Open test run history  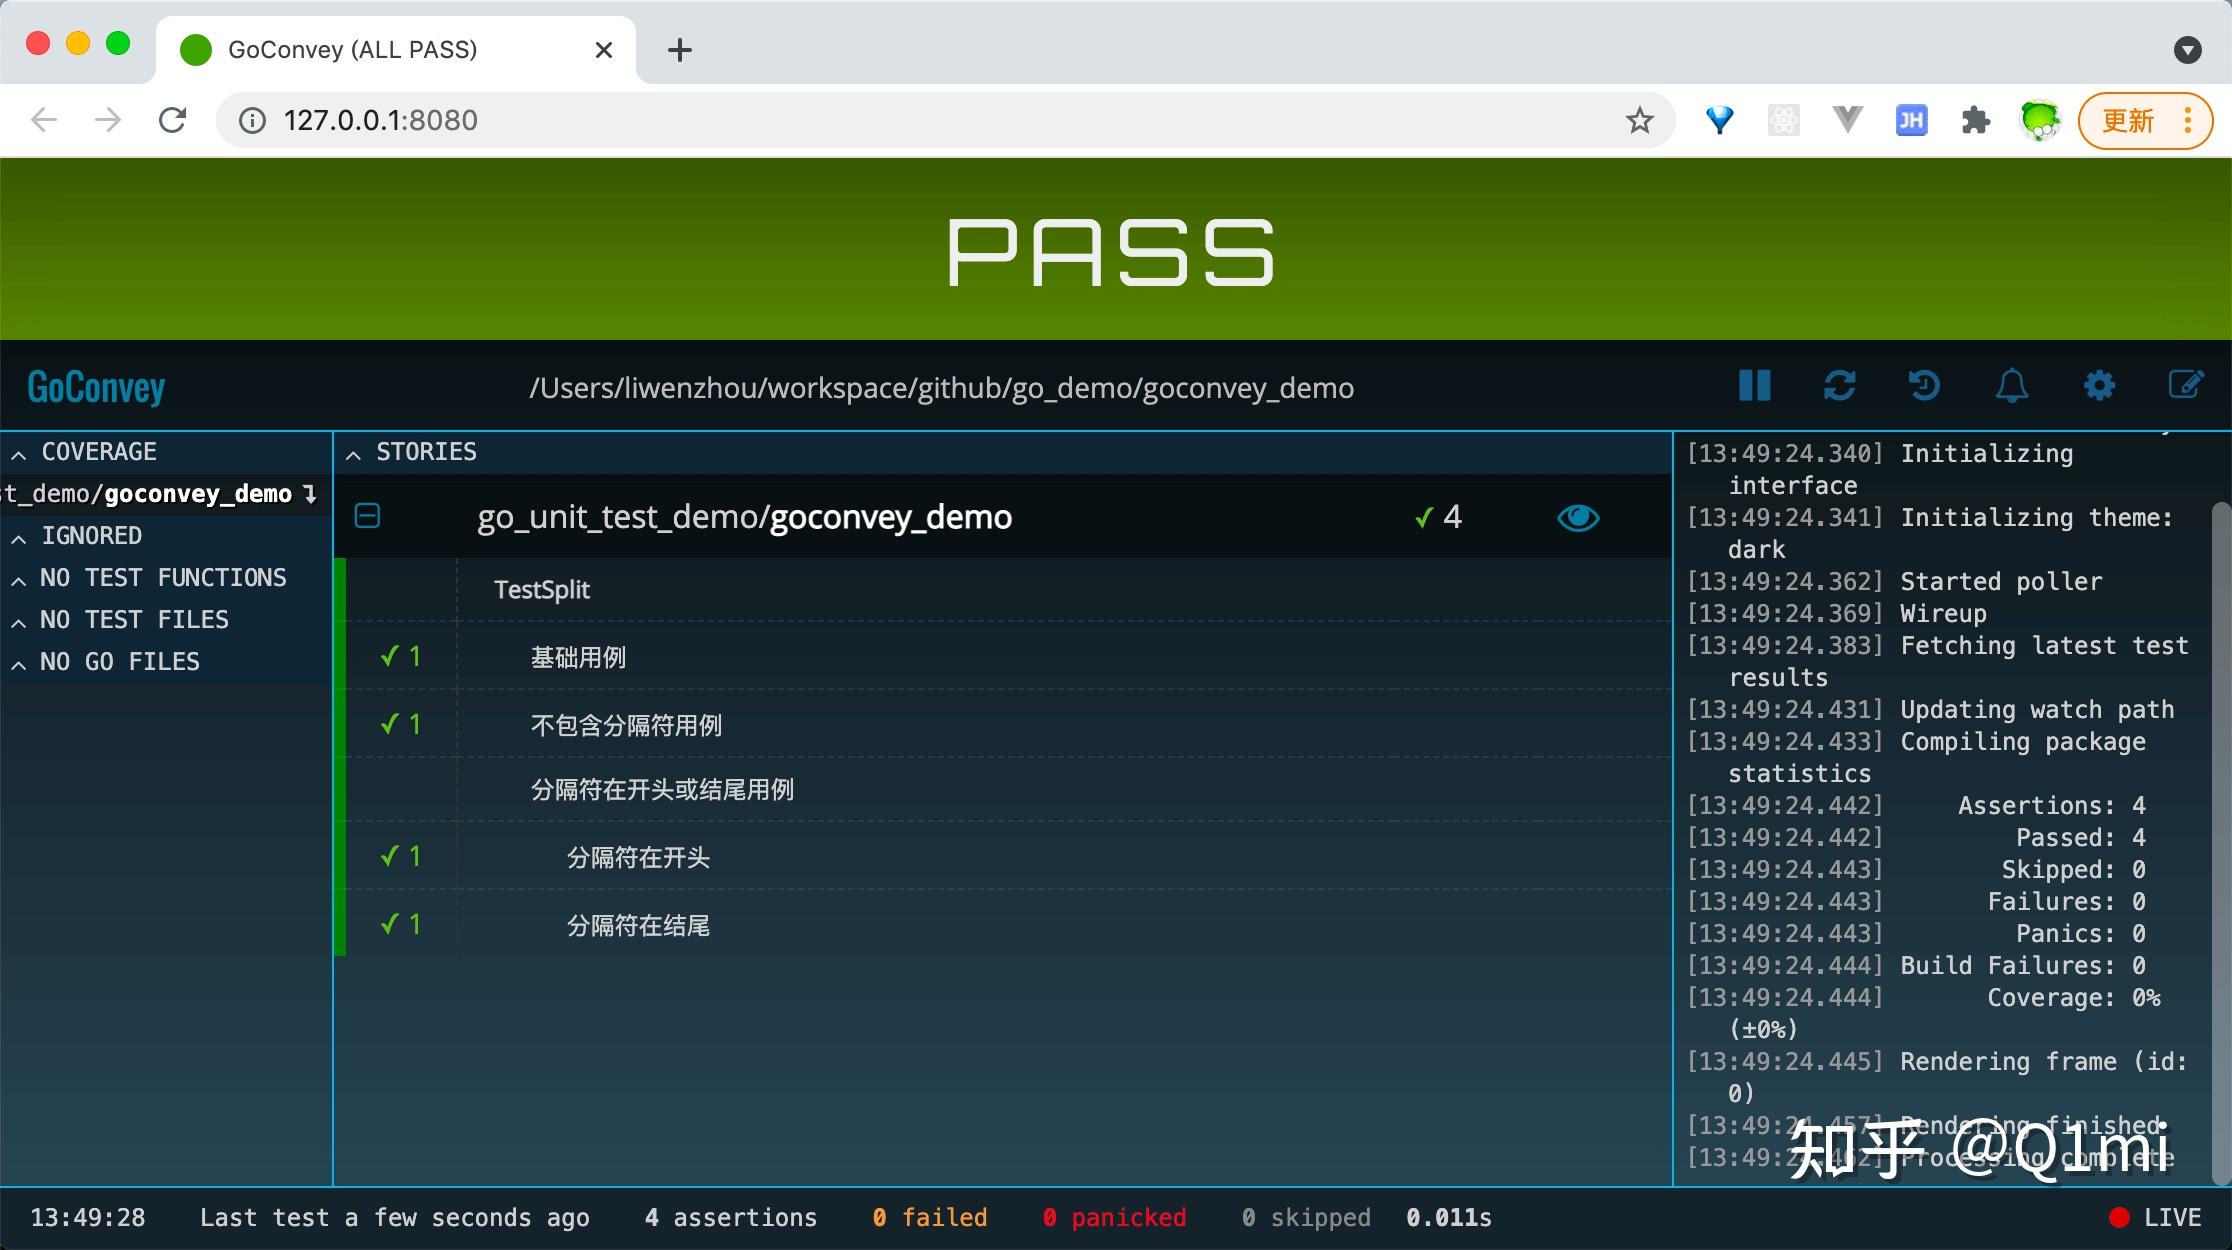point(1923,386)
